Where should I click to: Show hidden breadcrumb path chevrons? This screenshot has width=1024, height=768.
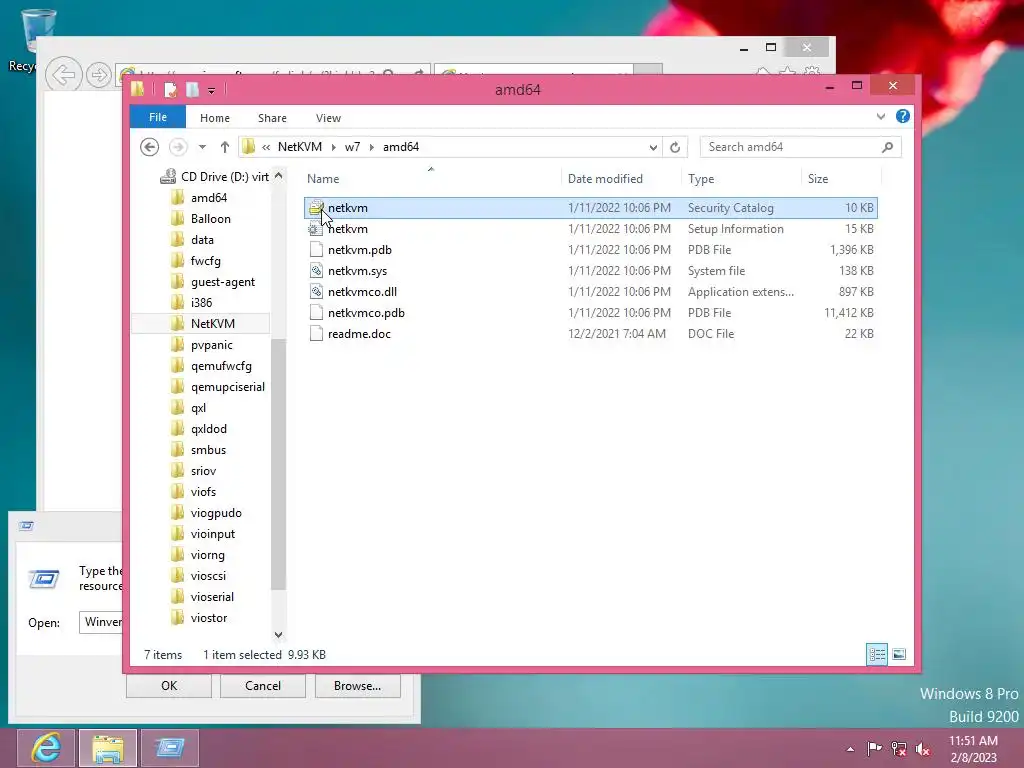266,148
